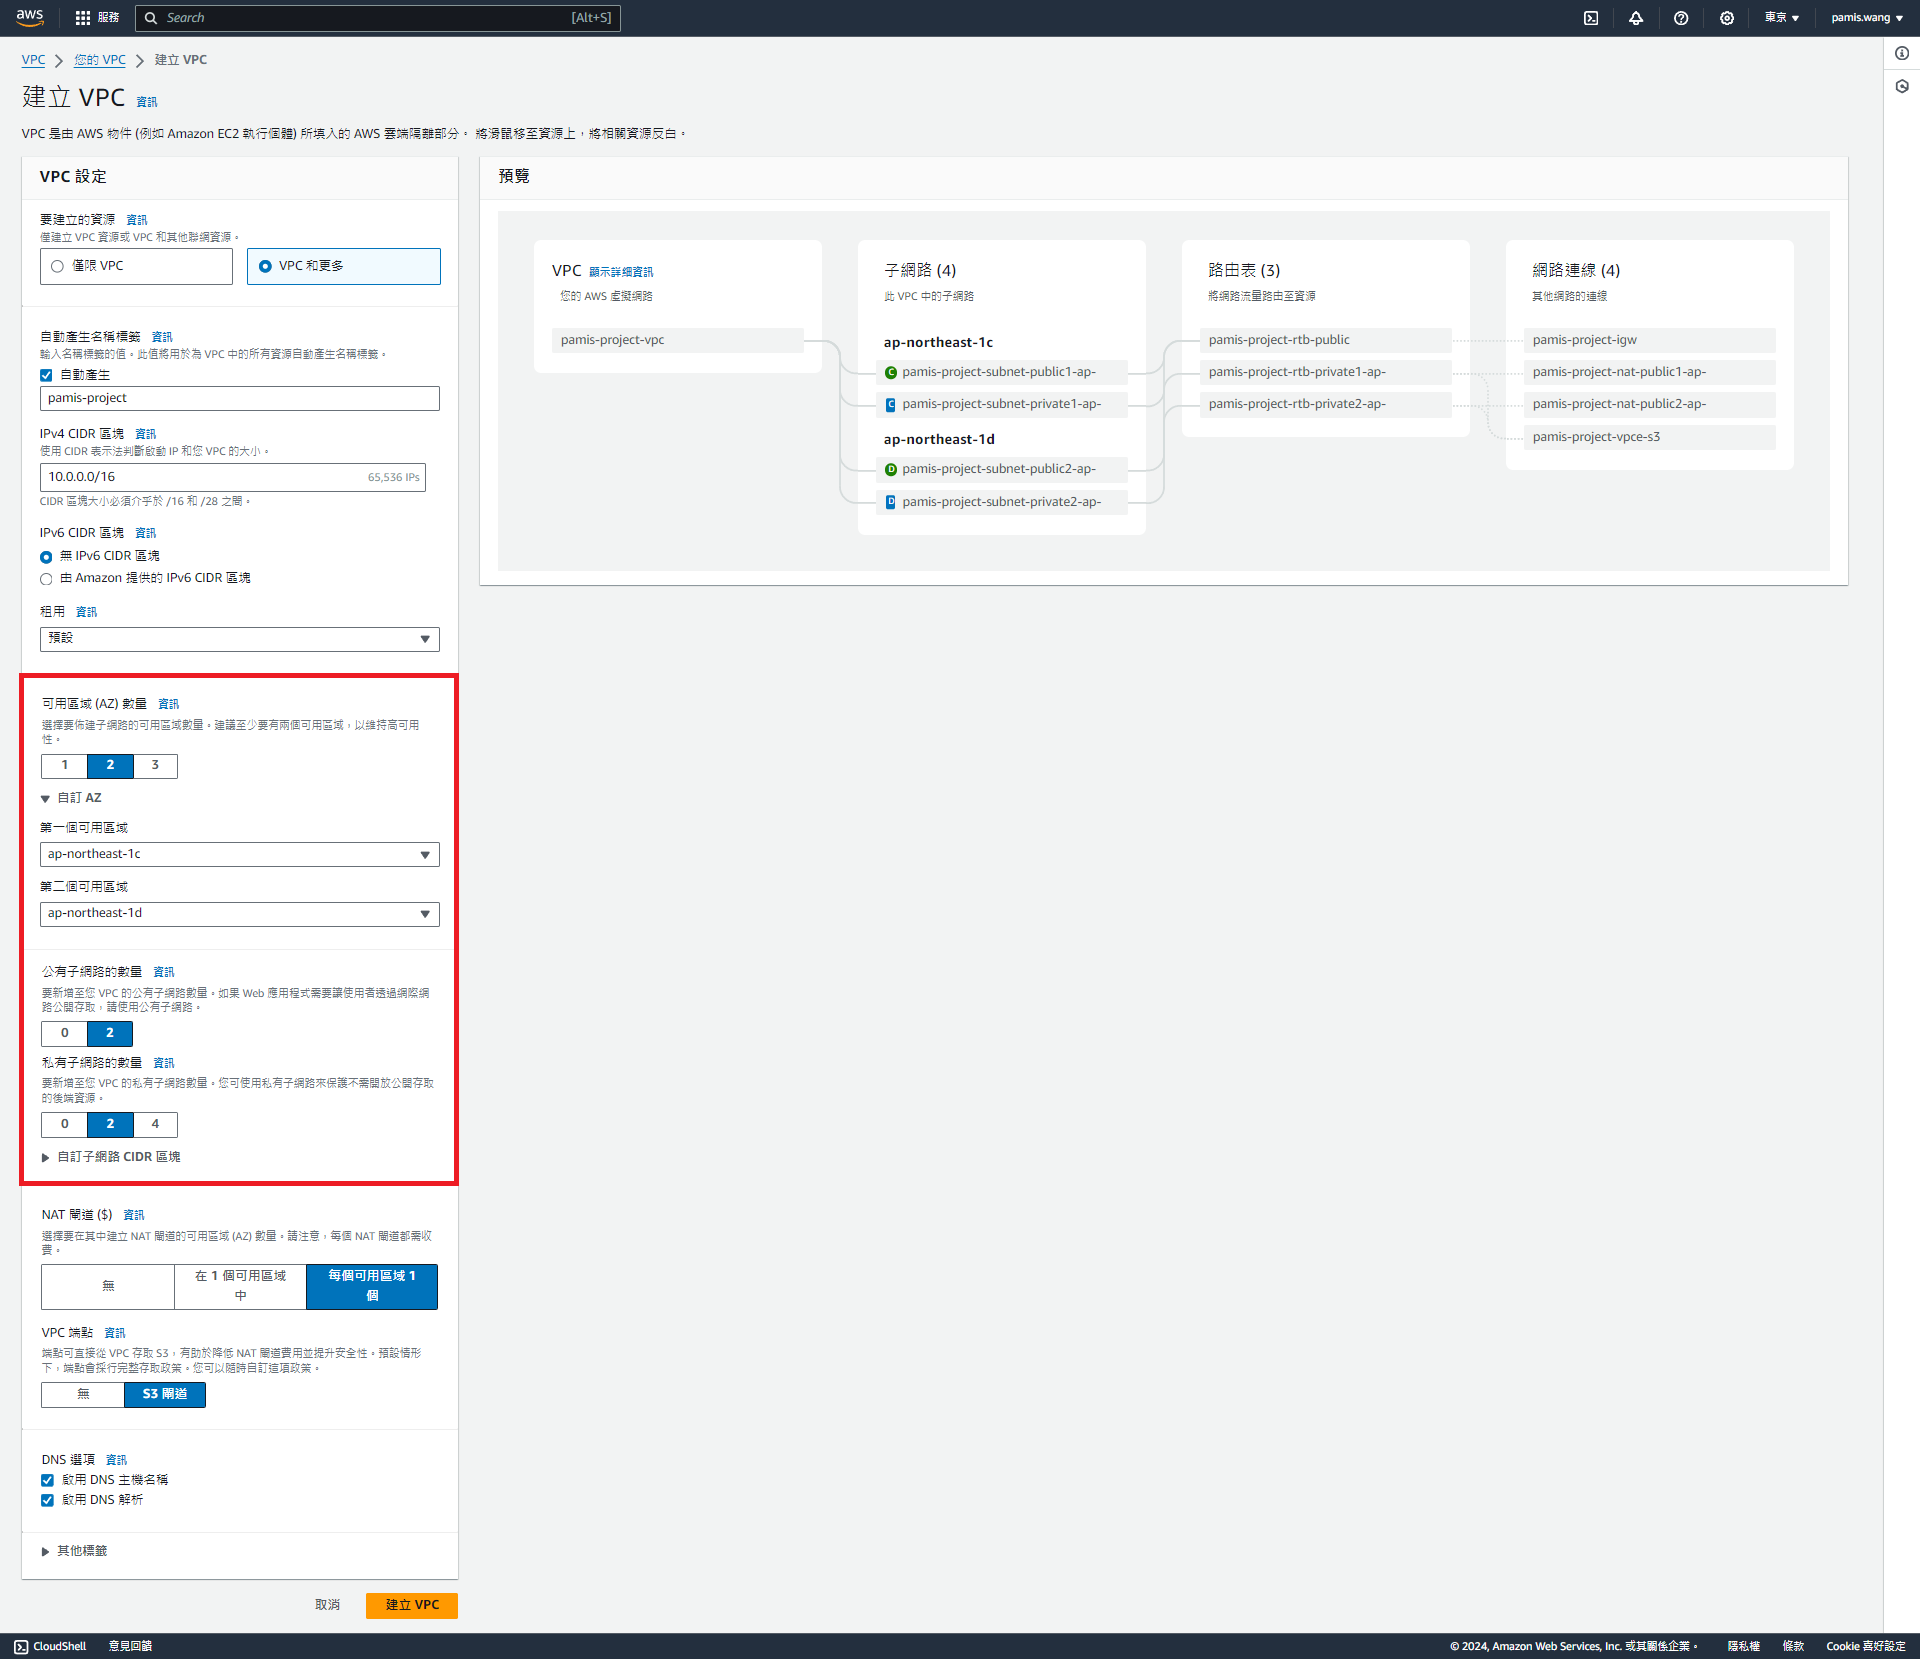Select pamis-project-vpc in preview
The height and width of the screenshot is (1660, 1920).
tap(678, 341)
